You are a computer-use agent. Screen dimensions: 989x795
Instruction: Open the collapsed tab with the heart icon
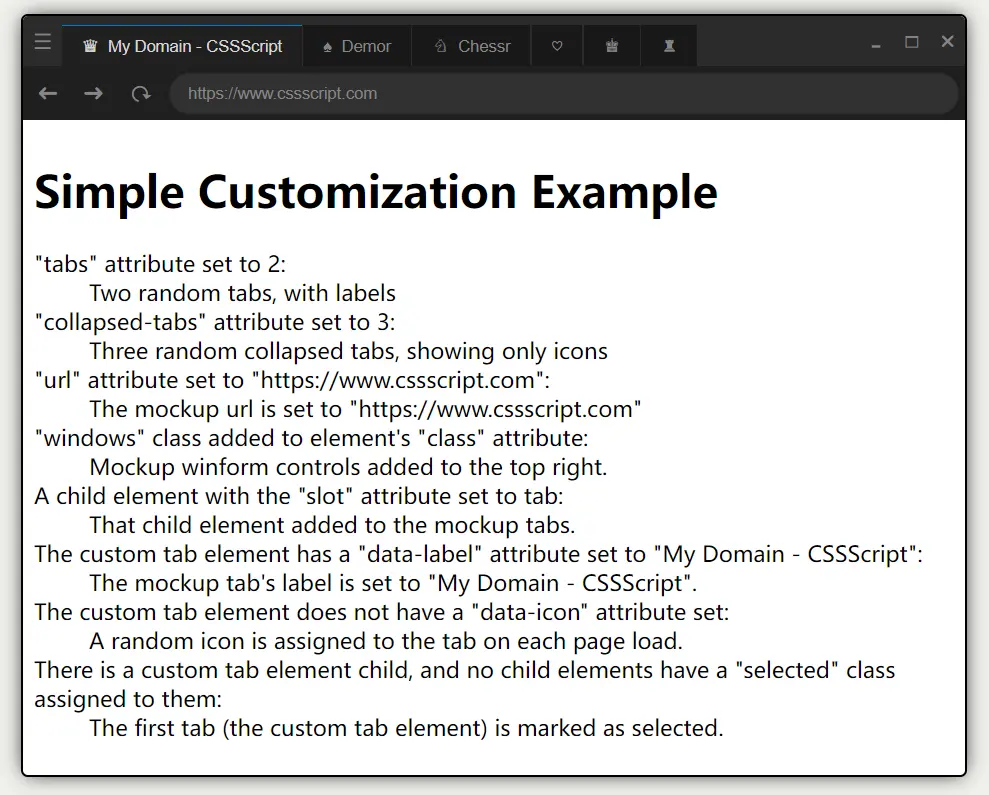[x=557, y=46]
